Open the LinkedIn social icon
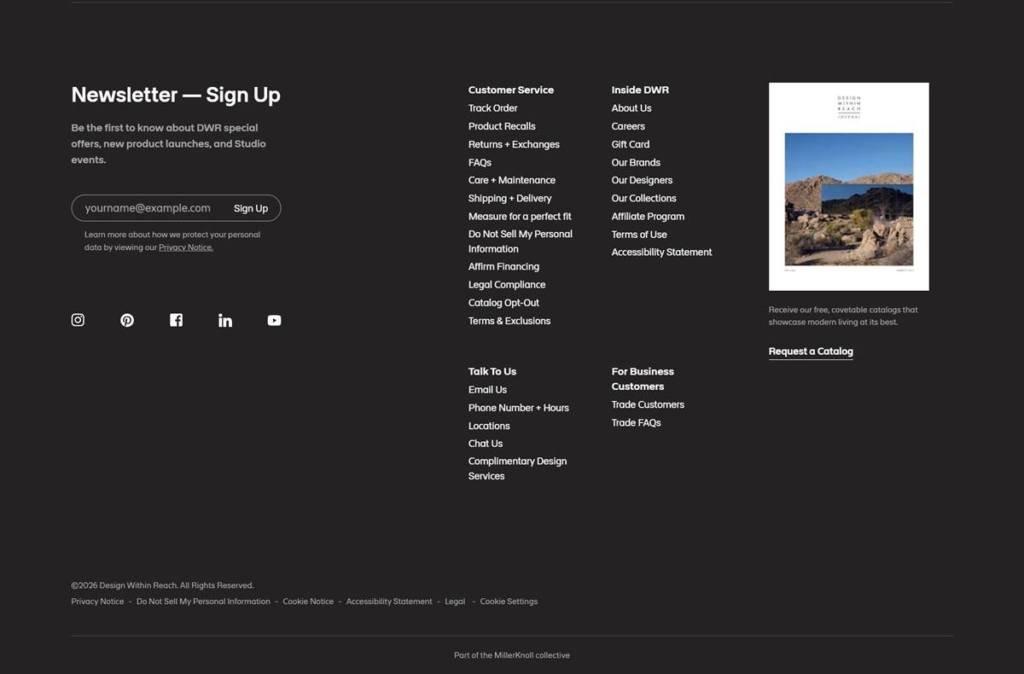The height and width of the screenshot is (674, 1024). point(225,320)
